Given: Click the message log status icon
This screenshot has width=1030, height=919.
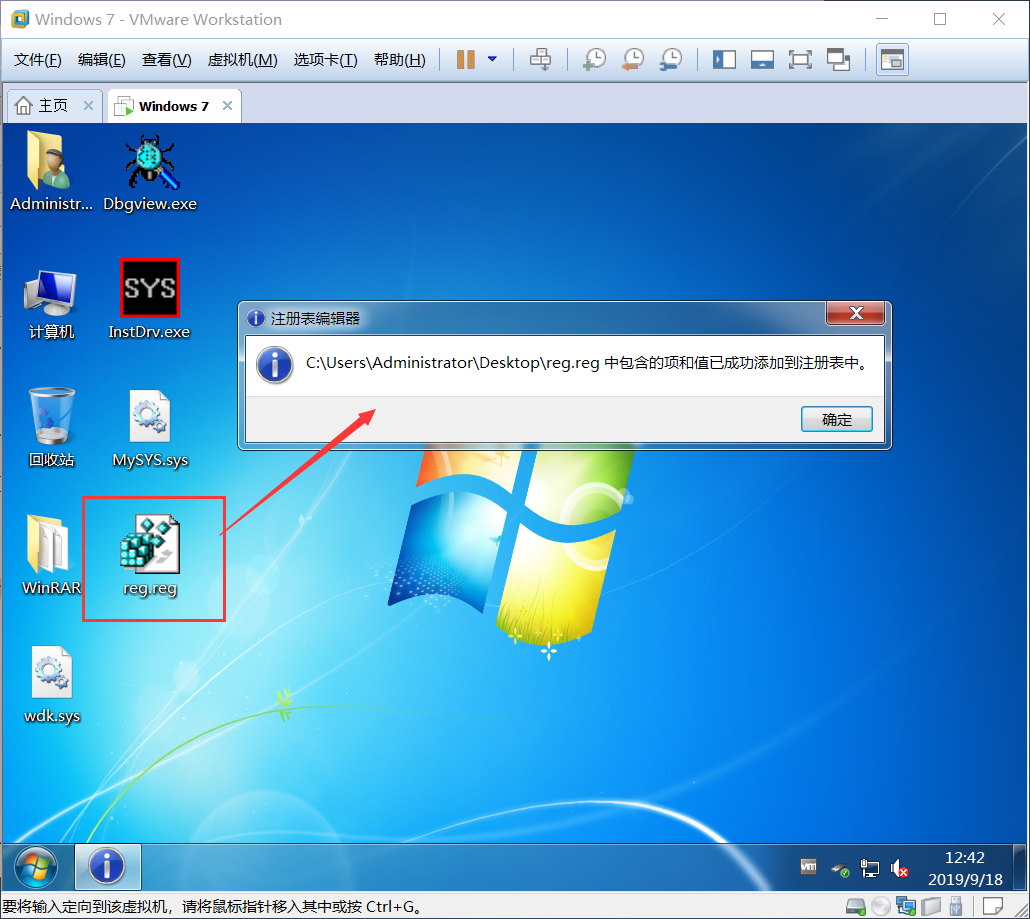Looking at the screenshot, I should pyautogui.click(x=993, y=907).
